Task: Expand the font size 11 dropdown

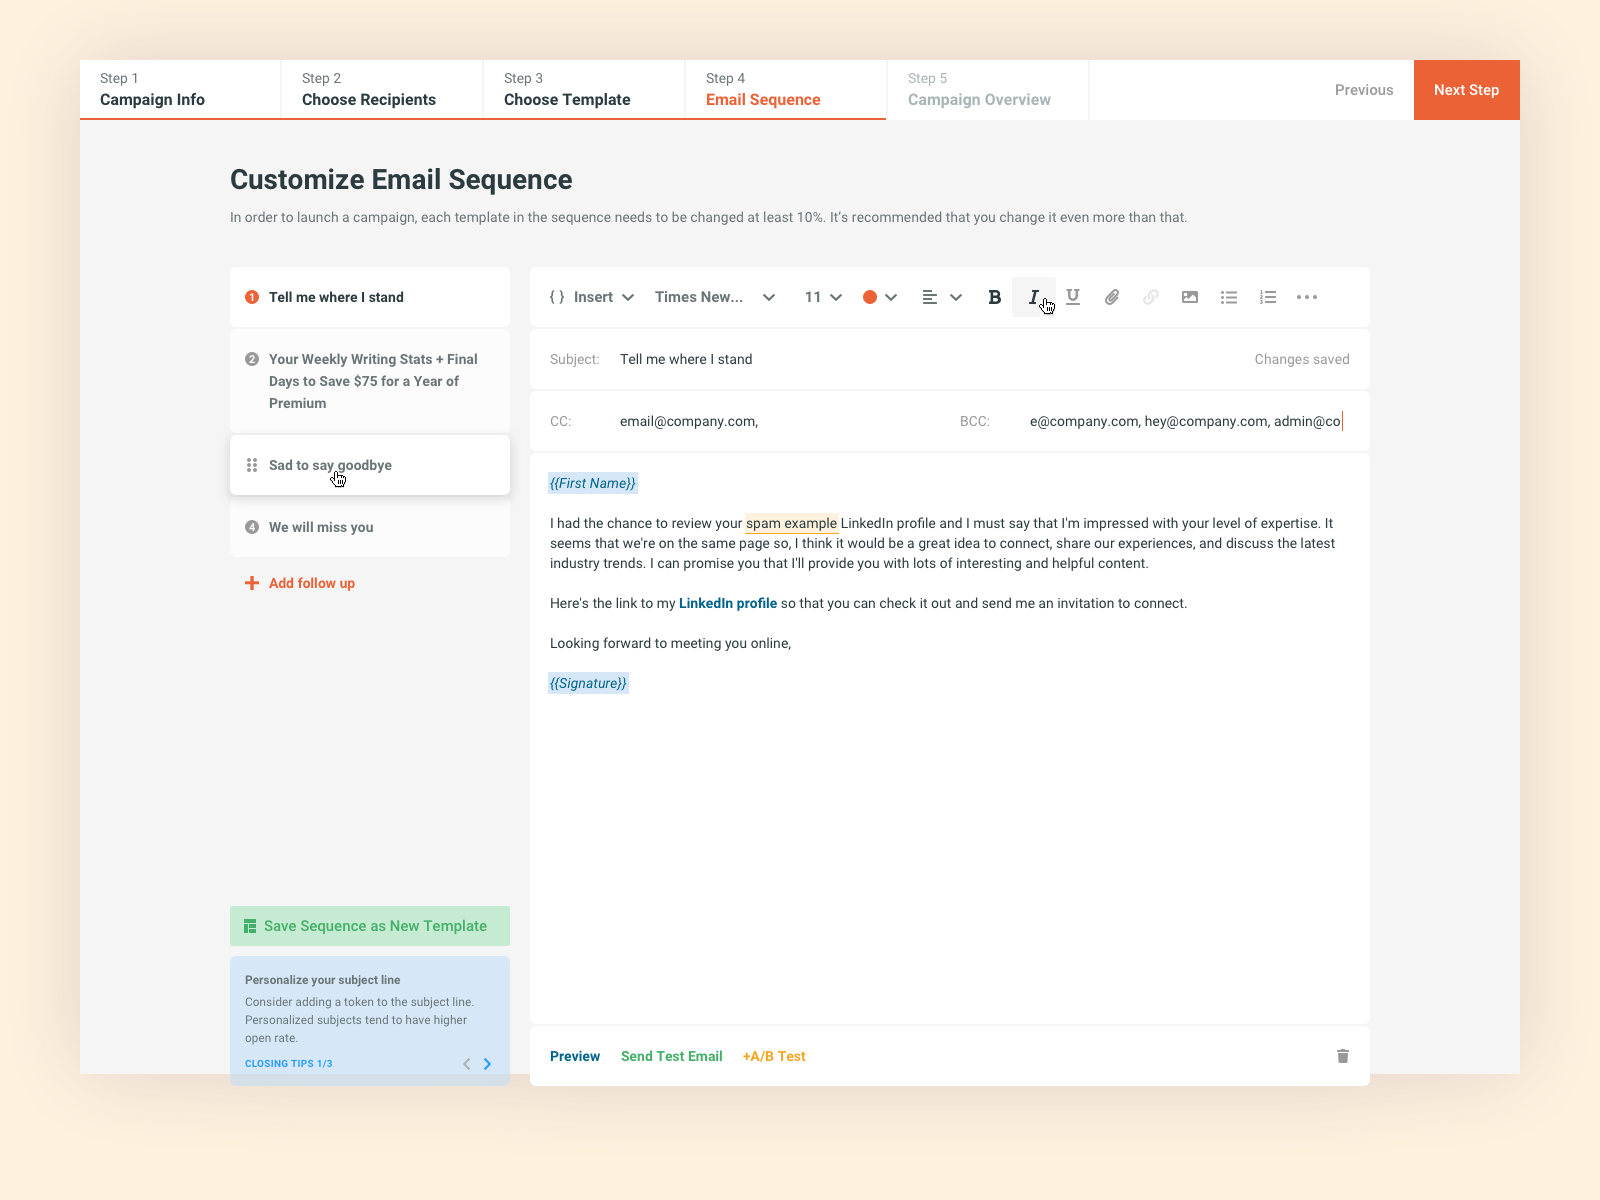Action: 822,297
